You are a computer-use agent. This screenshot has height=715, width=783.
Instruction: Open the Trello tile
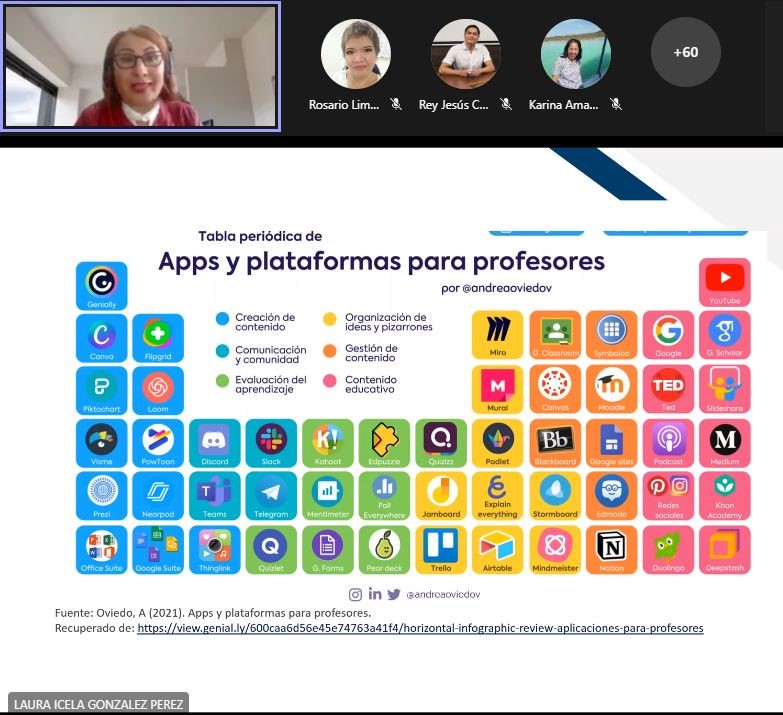coord(441,550)
